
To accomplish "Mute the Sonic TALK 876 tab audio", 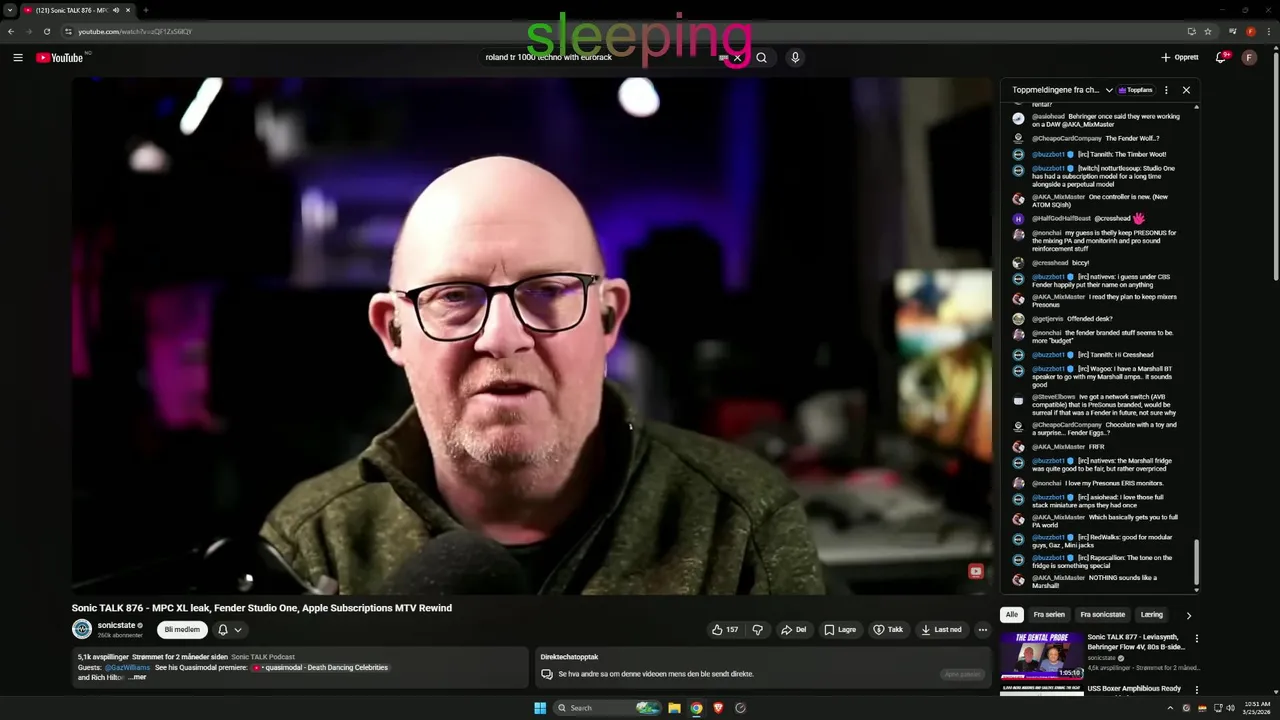I will pos(116,10).
